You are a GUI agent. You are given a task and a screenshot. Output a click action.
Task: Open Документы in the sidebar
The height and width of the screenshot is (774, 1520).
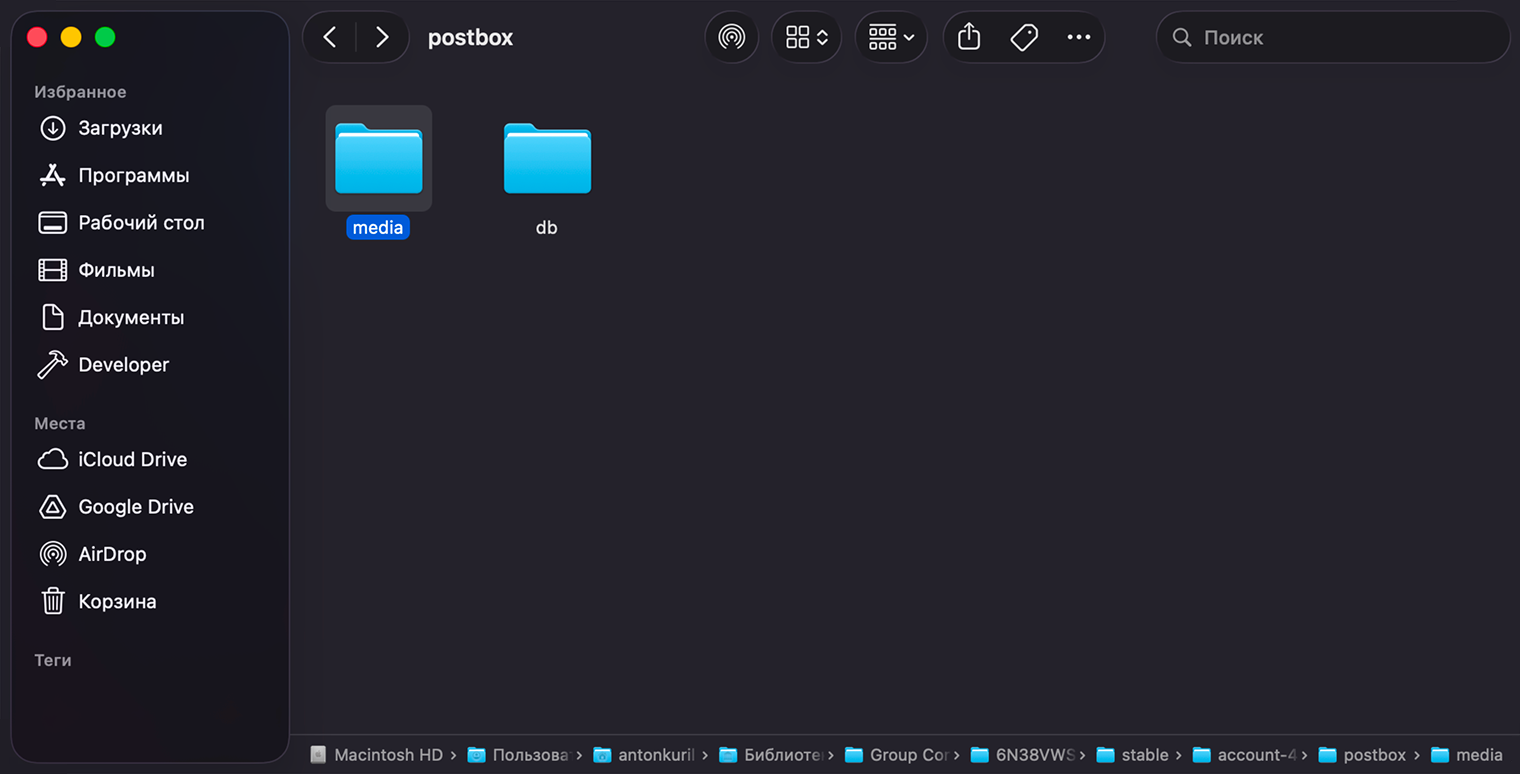tap(131, 318)
